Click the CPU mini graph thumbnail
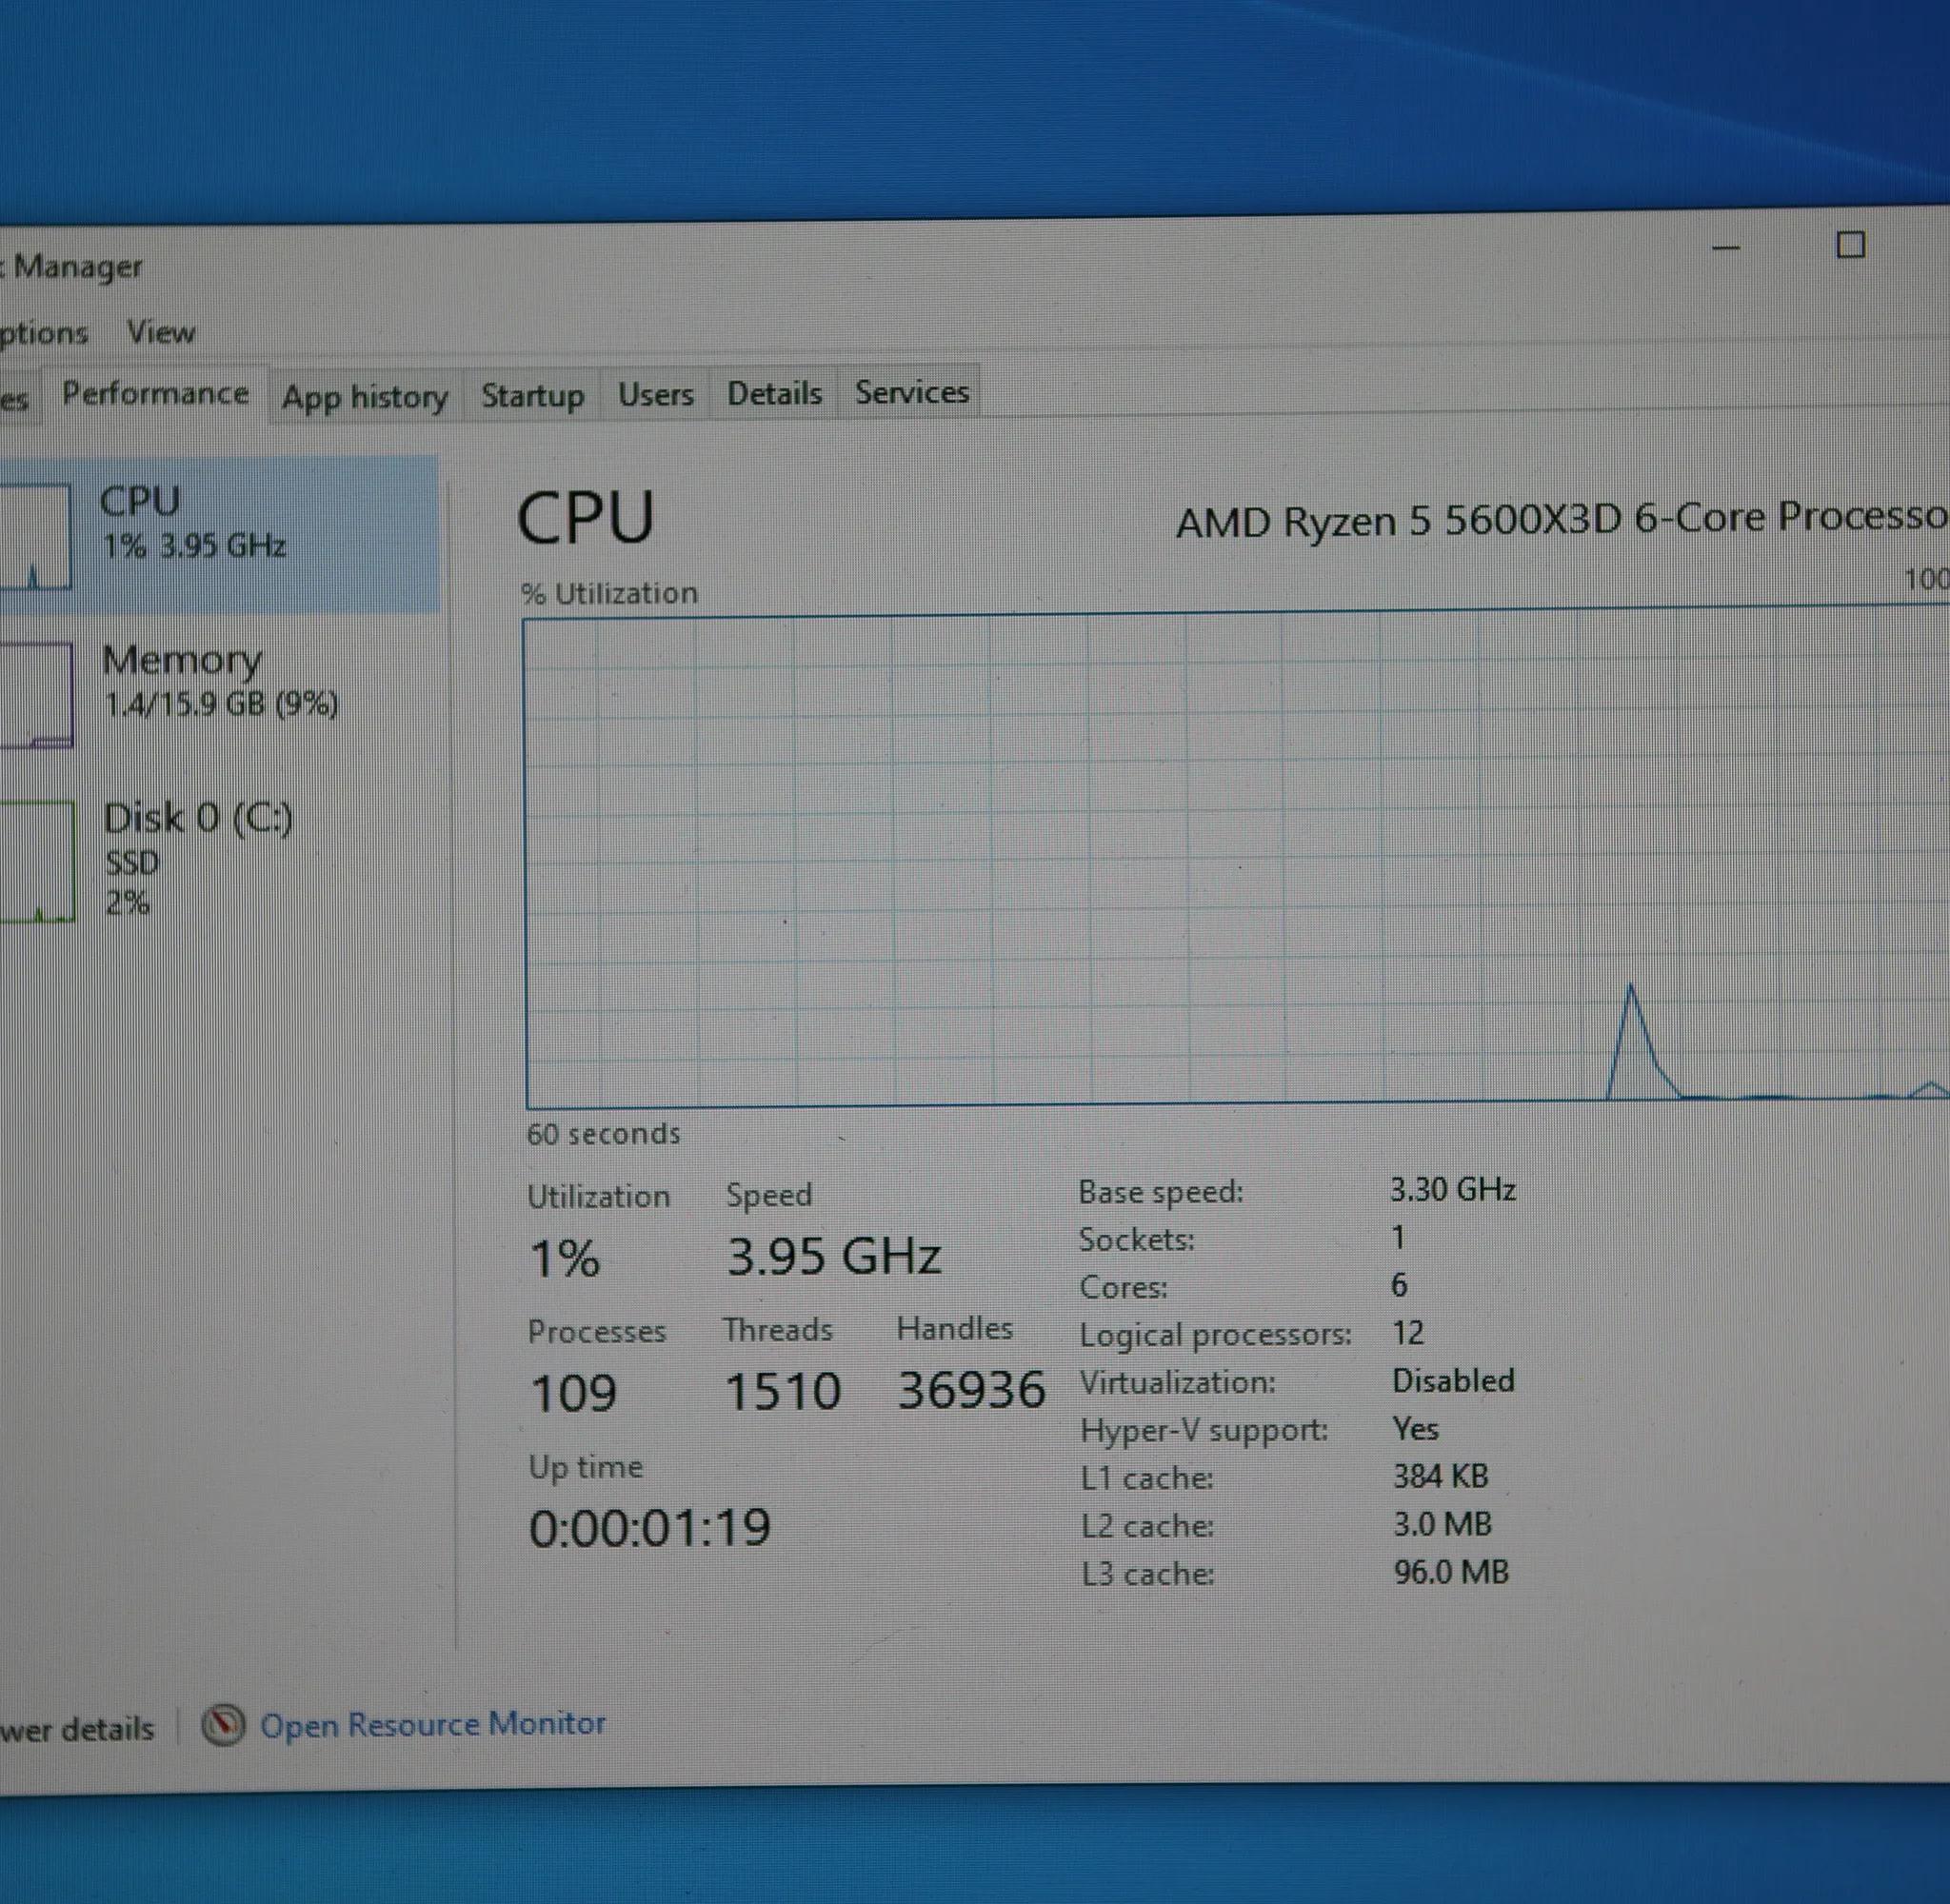Viewport: 1950px width, 1904px height. tap(35, 536)
